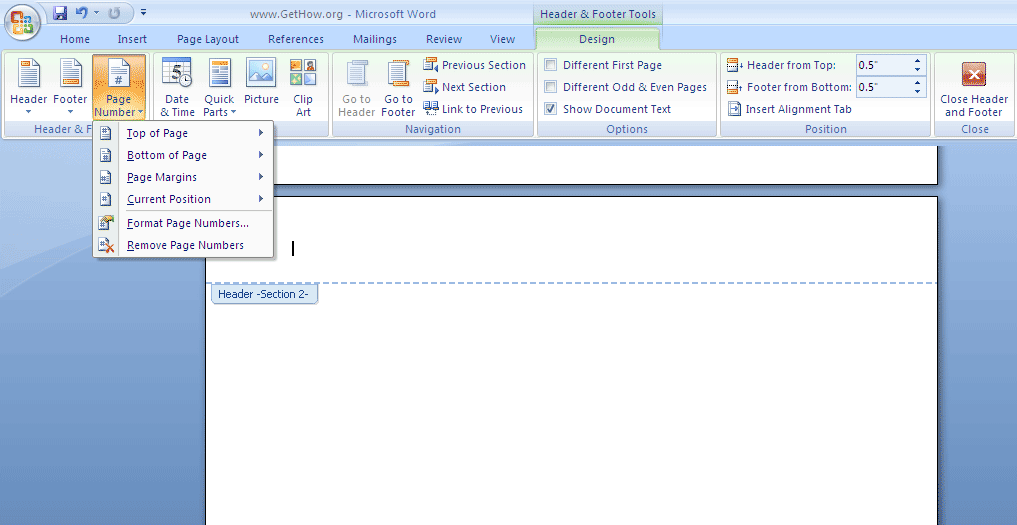Uncheck Show Document Text
The width and height of the screenshot is (1017, 525).
pyautogui.click(x=551, y=109)
